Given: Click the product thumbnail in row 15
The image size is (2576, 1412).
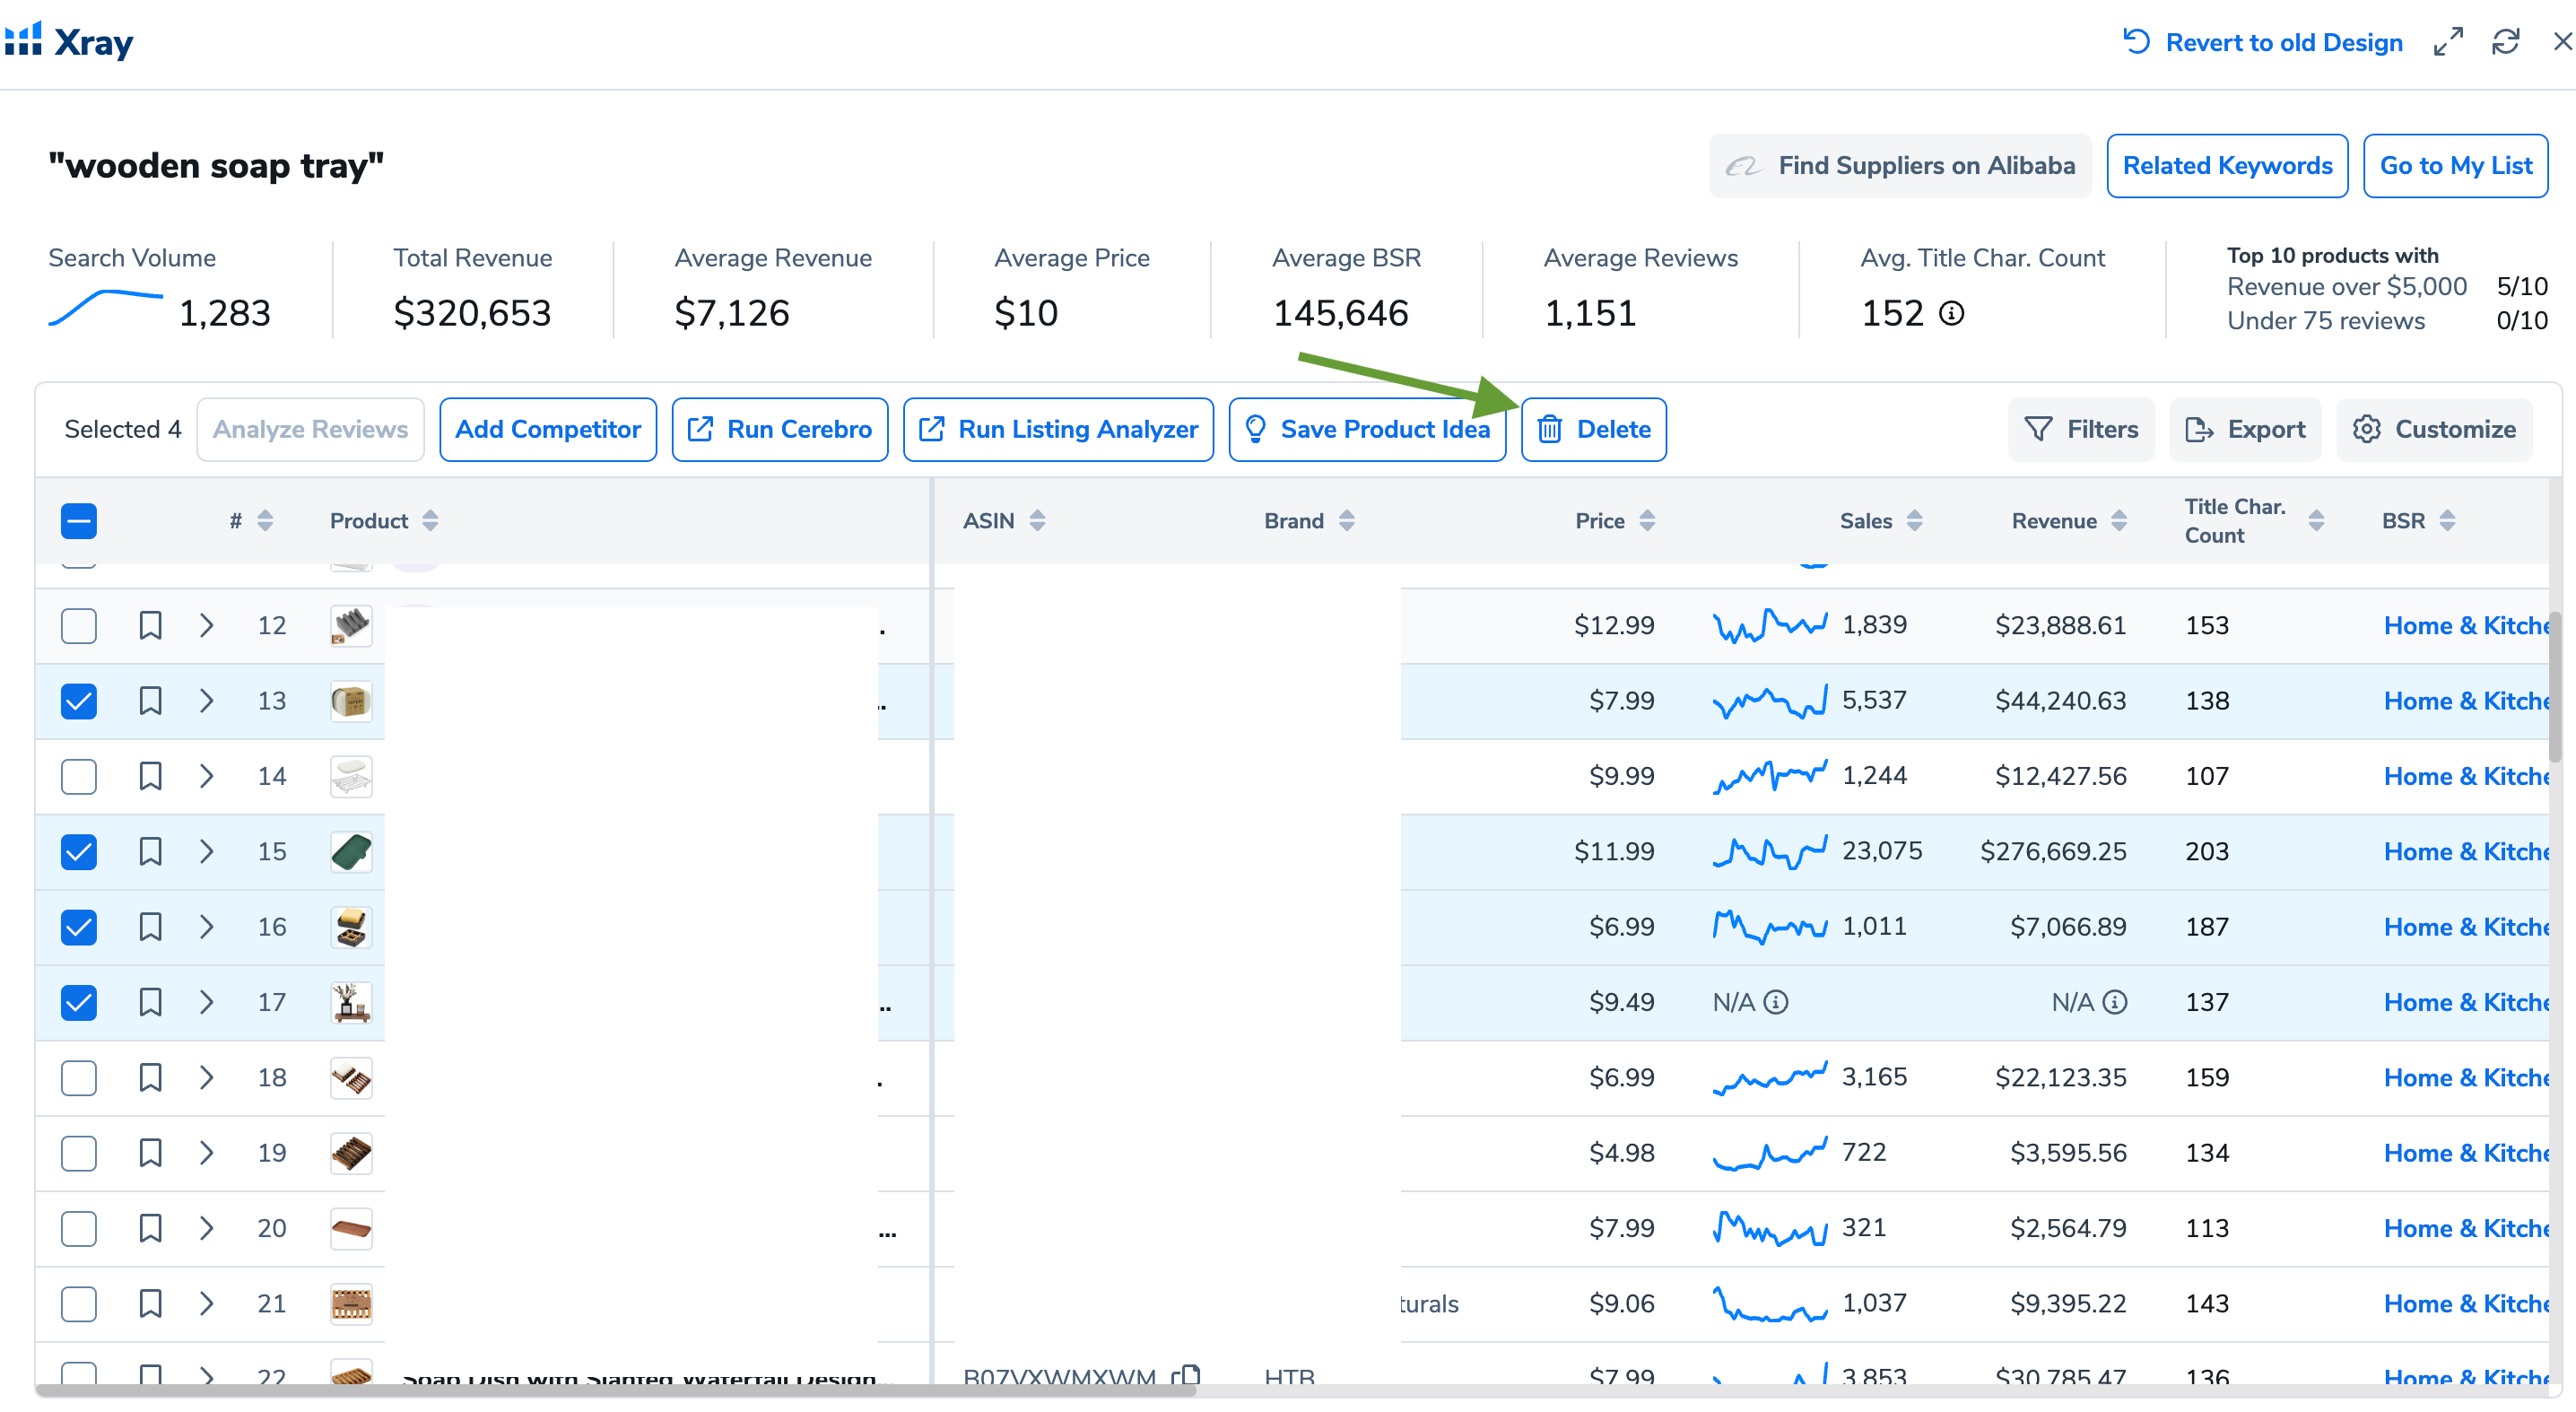Looking at the screenshot, I should point(351,852).
